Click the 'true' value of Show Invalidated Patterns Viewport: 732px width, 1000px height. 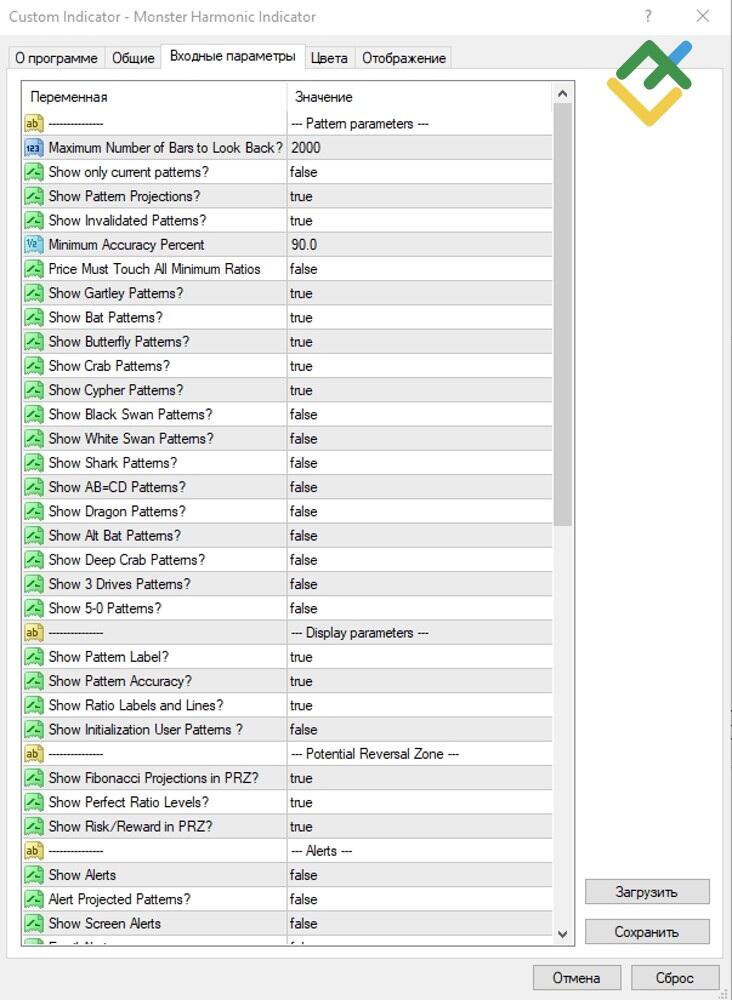(x=301, y=221)
